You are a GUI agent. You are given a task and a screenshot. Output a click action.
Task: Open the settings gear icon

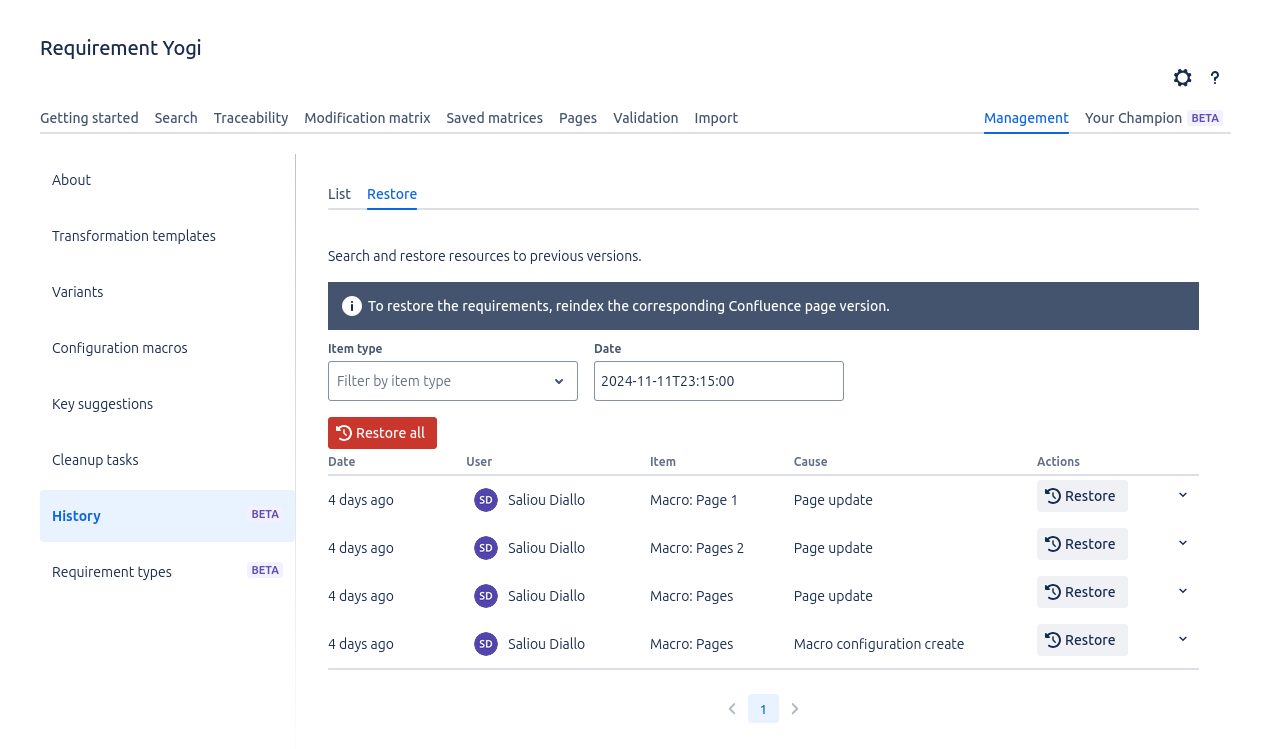click(x=1182, y=78)
